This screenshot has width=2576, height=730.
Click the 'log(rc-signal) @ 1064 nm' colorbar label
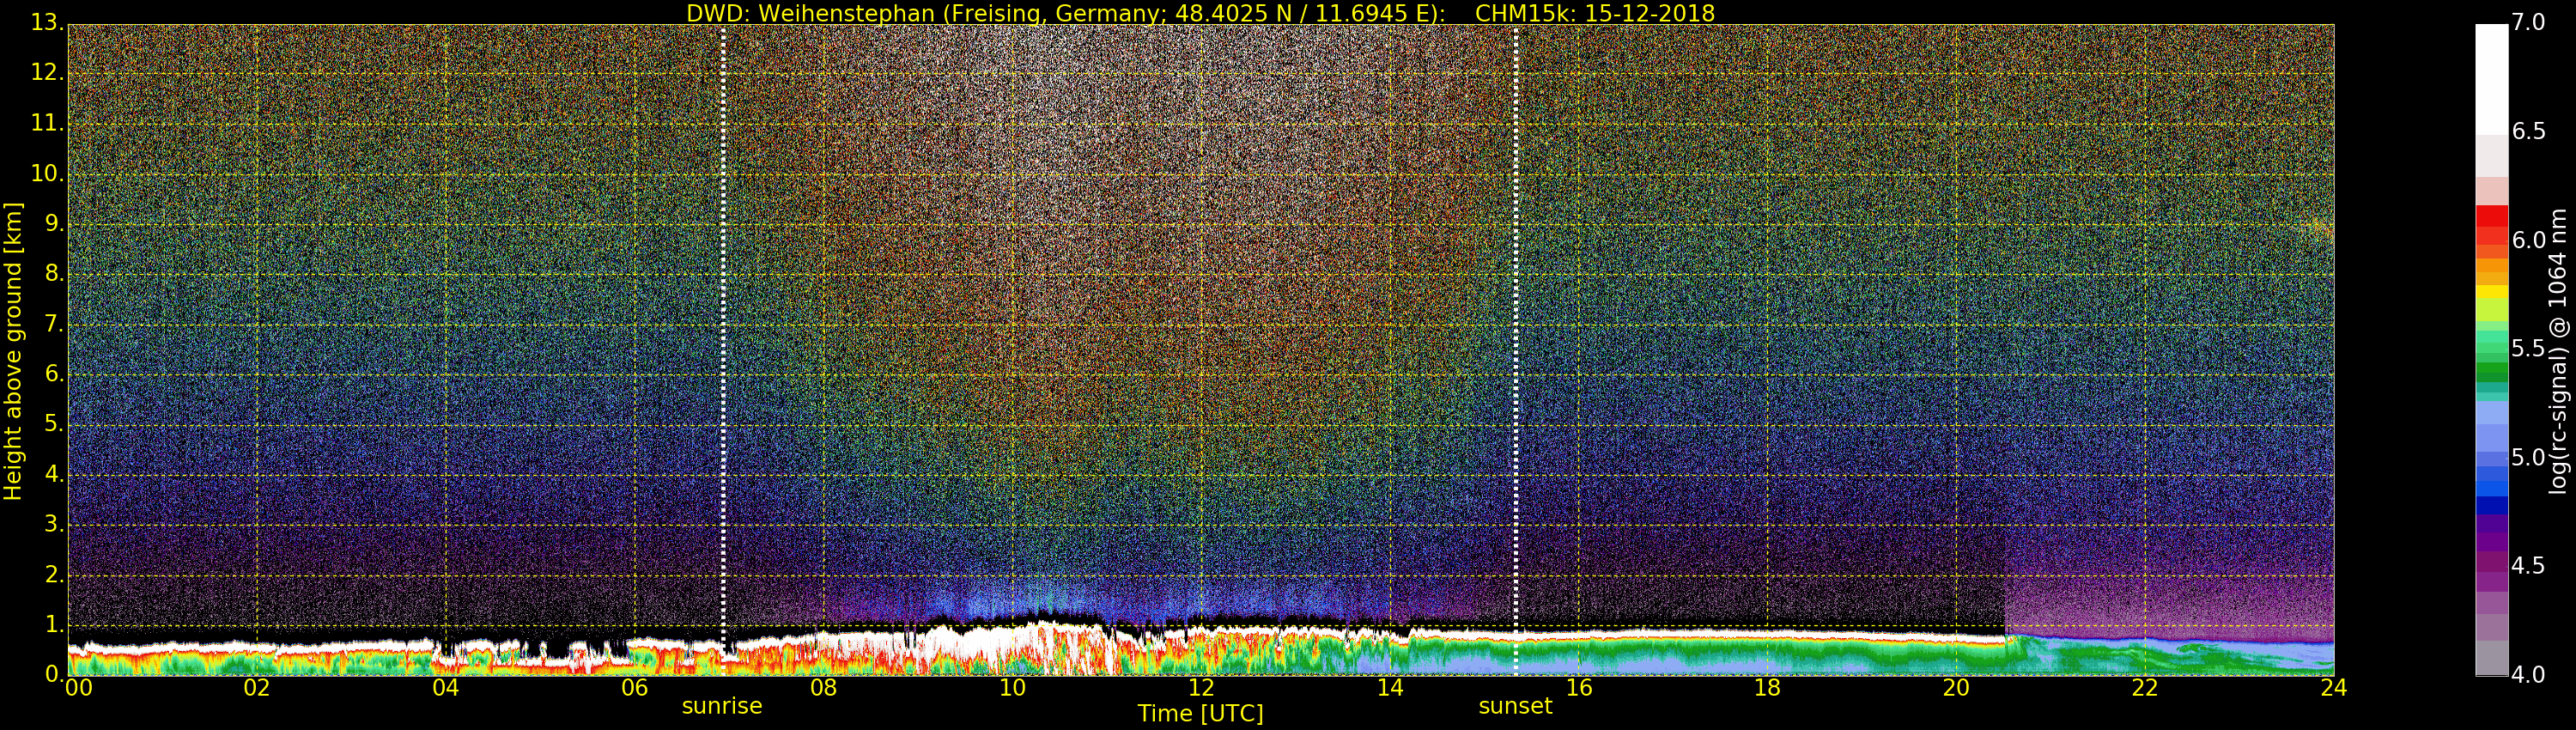(2557, 351)
